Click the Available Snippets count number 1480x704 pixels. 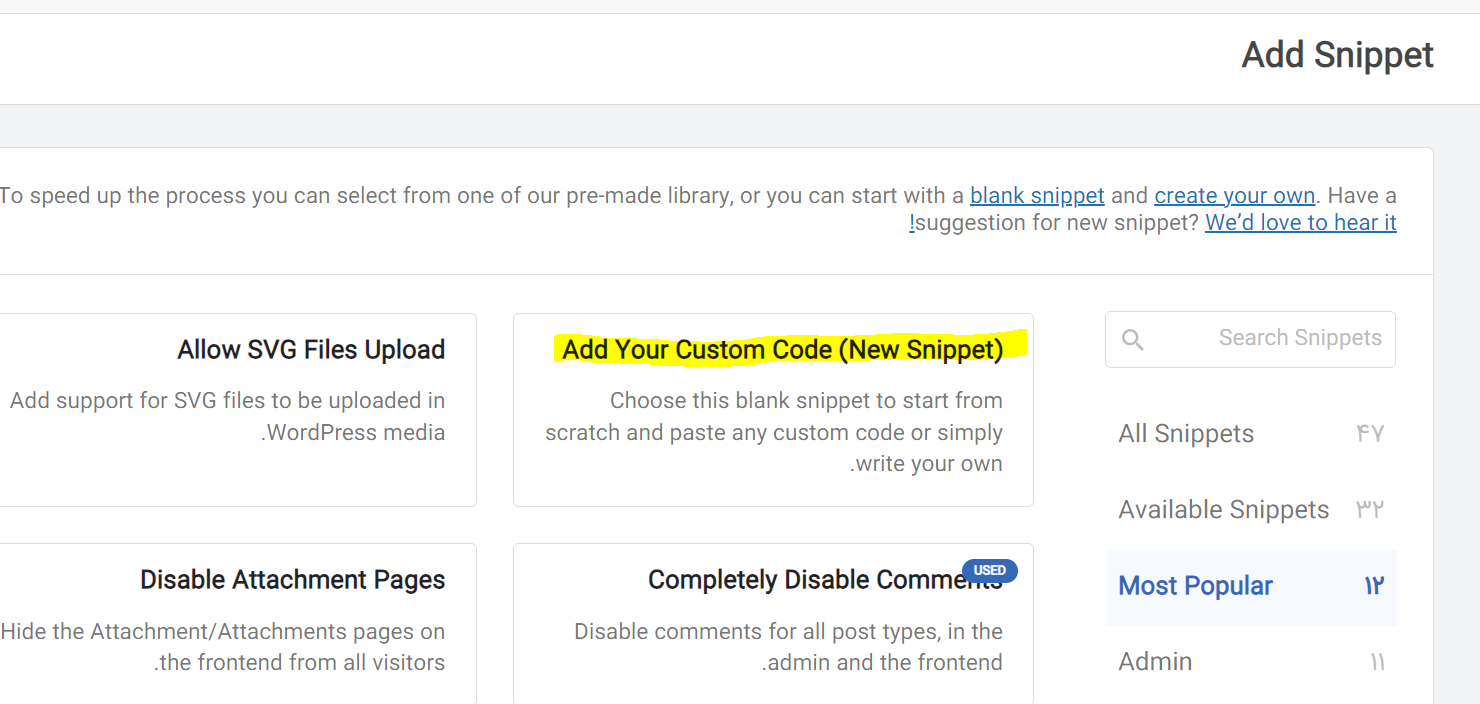click(x=1370, y=510)
